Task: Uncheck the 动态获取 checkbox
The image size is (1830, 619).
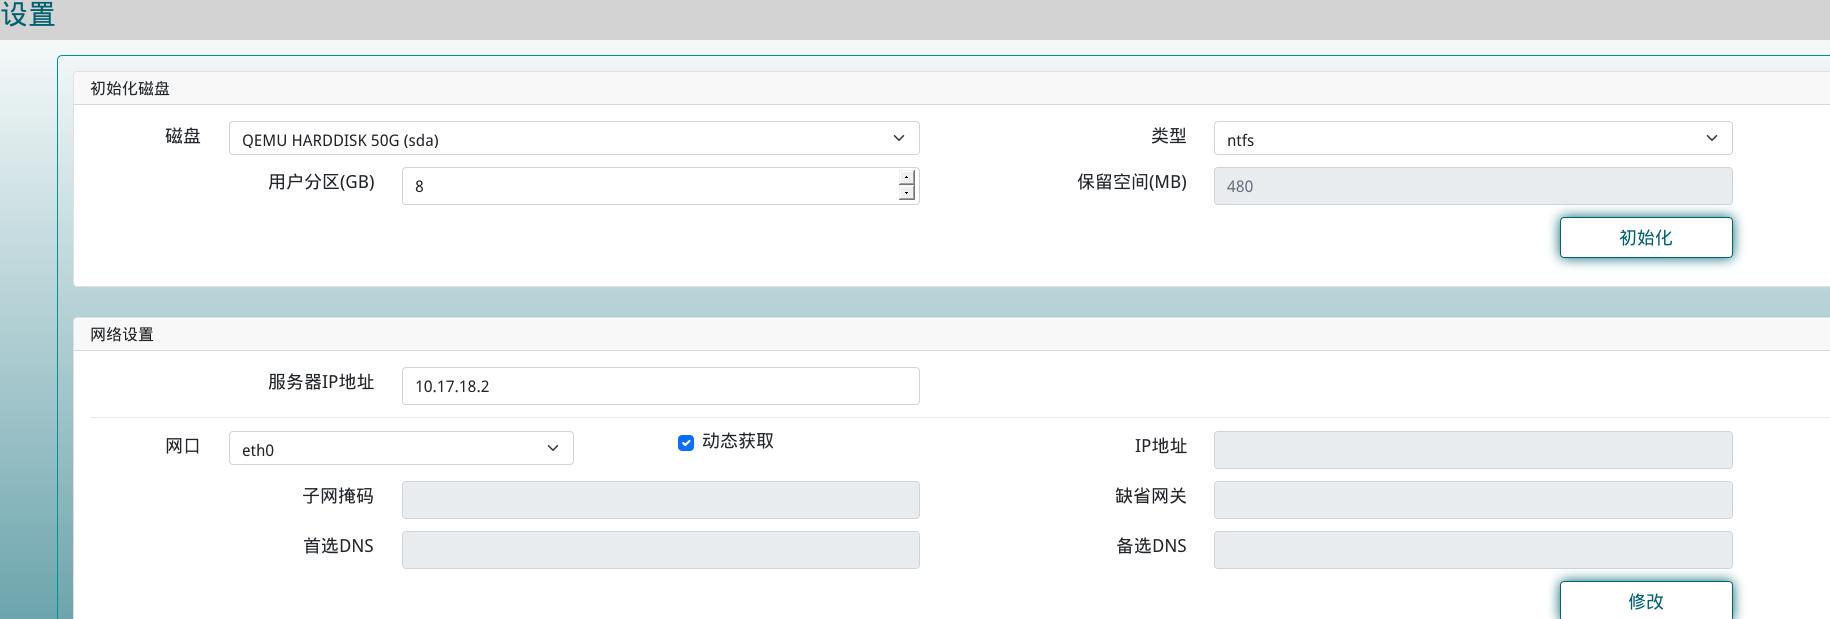Action: [686, 443]
